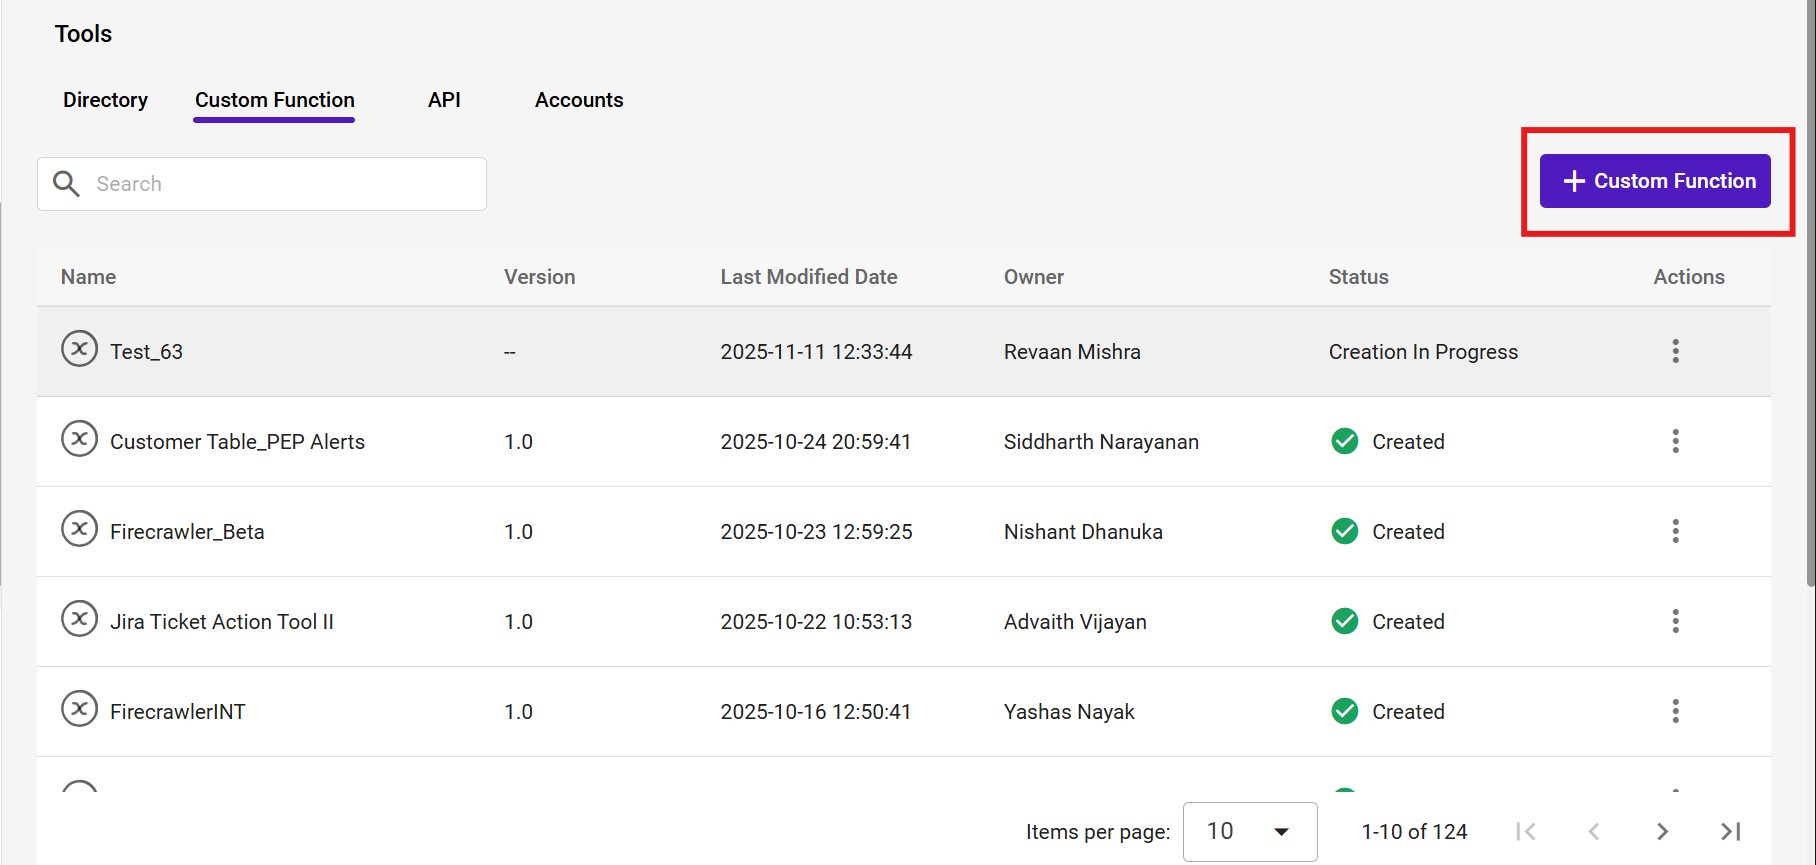Click the function icon beside Test_63
The height and width of the screenshot is (865, 1816).
coord(79,349)
